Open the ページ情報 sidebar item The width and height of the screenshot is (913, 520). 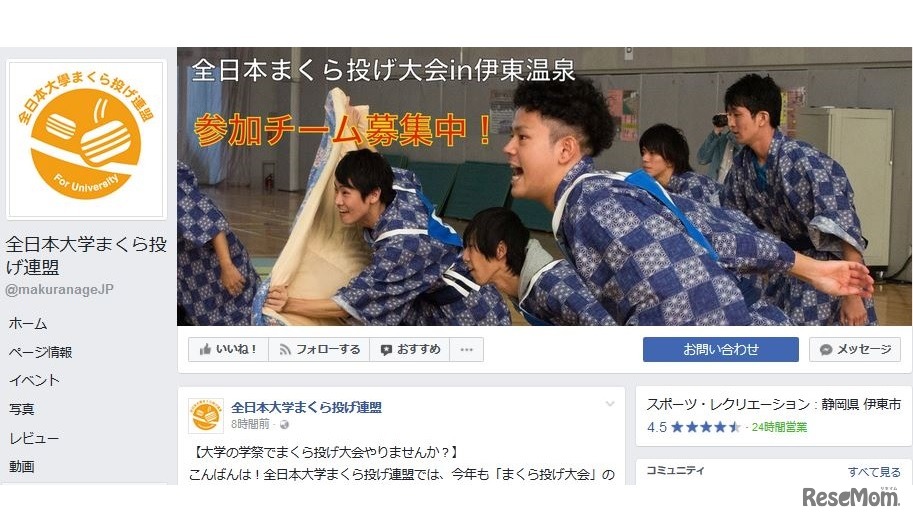(x=40, y=352)
